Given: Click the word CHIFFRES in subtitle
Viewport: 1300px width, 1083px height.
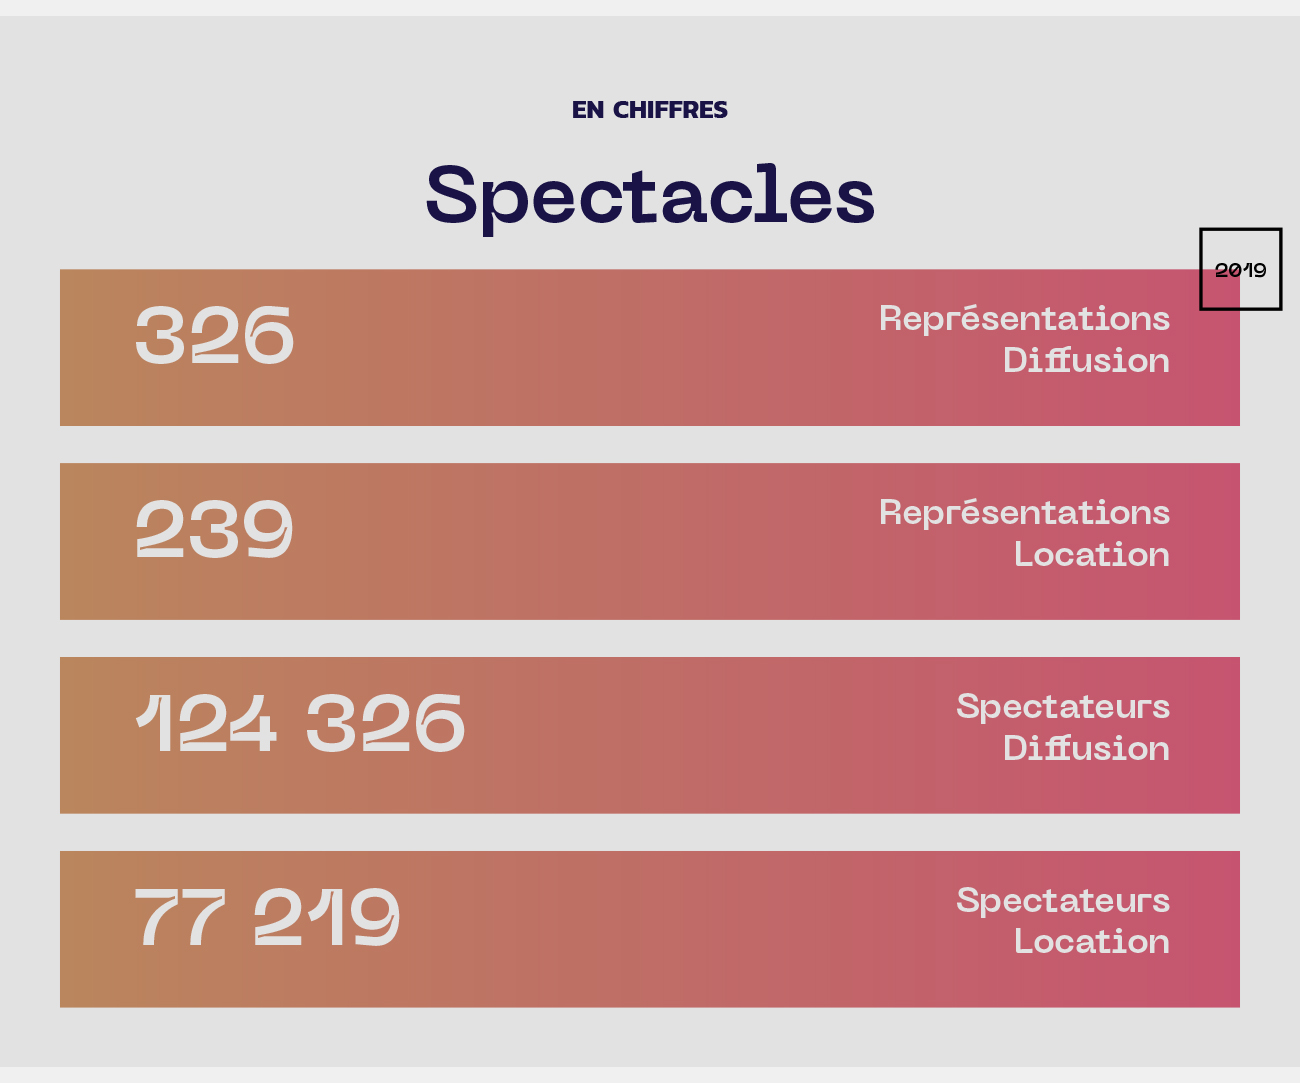Looking at the screenshot, I should [x=670, y=110].
